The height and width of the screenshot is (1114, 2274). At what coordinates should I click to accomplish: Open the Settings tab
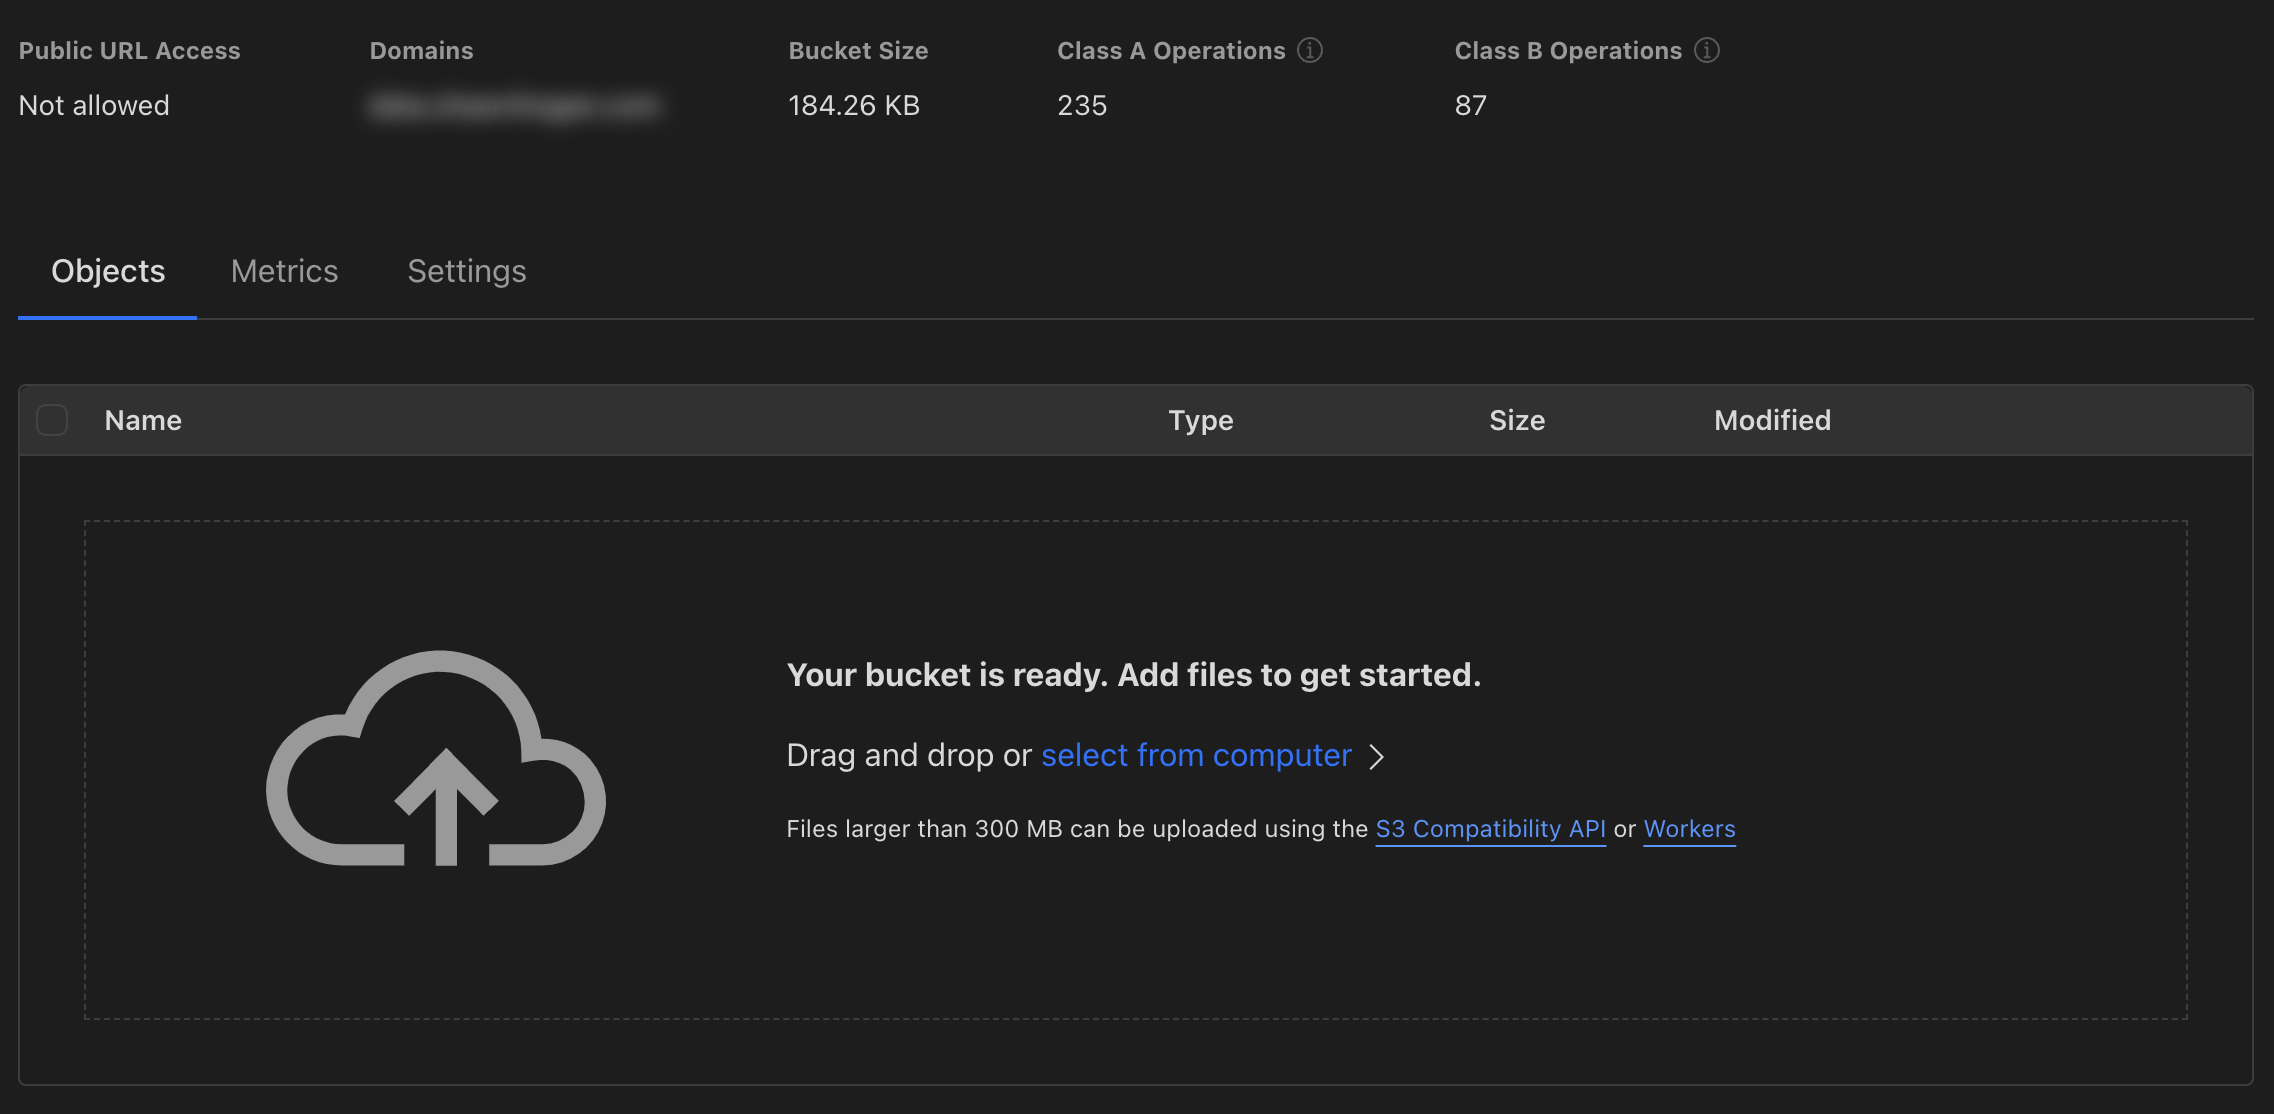466,272
